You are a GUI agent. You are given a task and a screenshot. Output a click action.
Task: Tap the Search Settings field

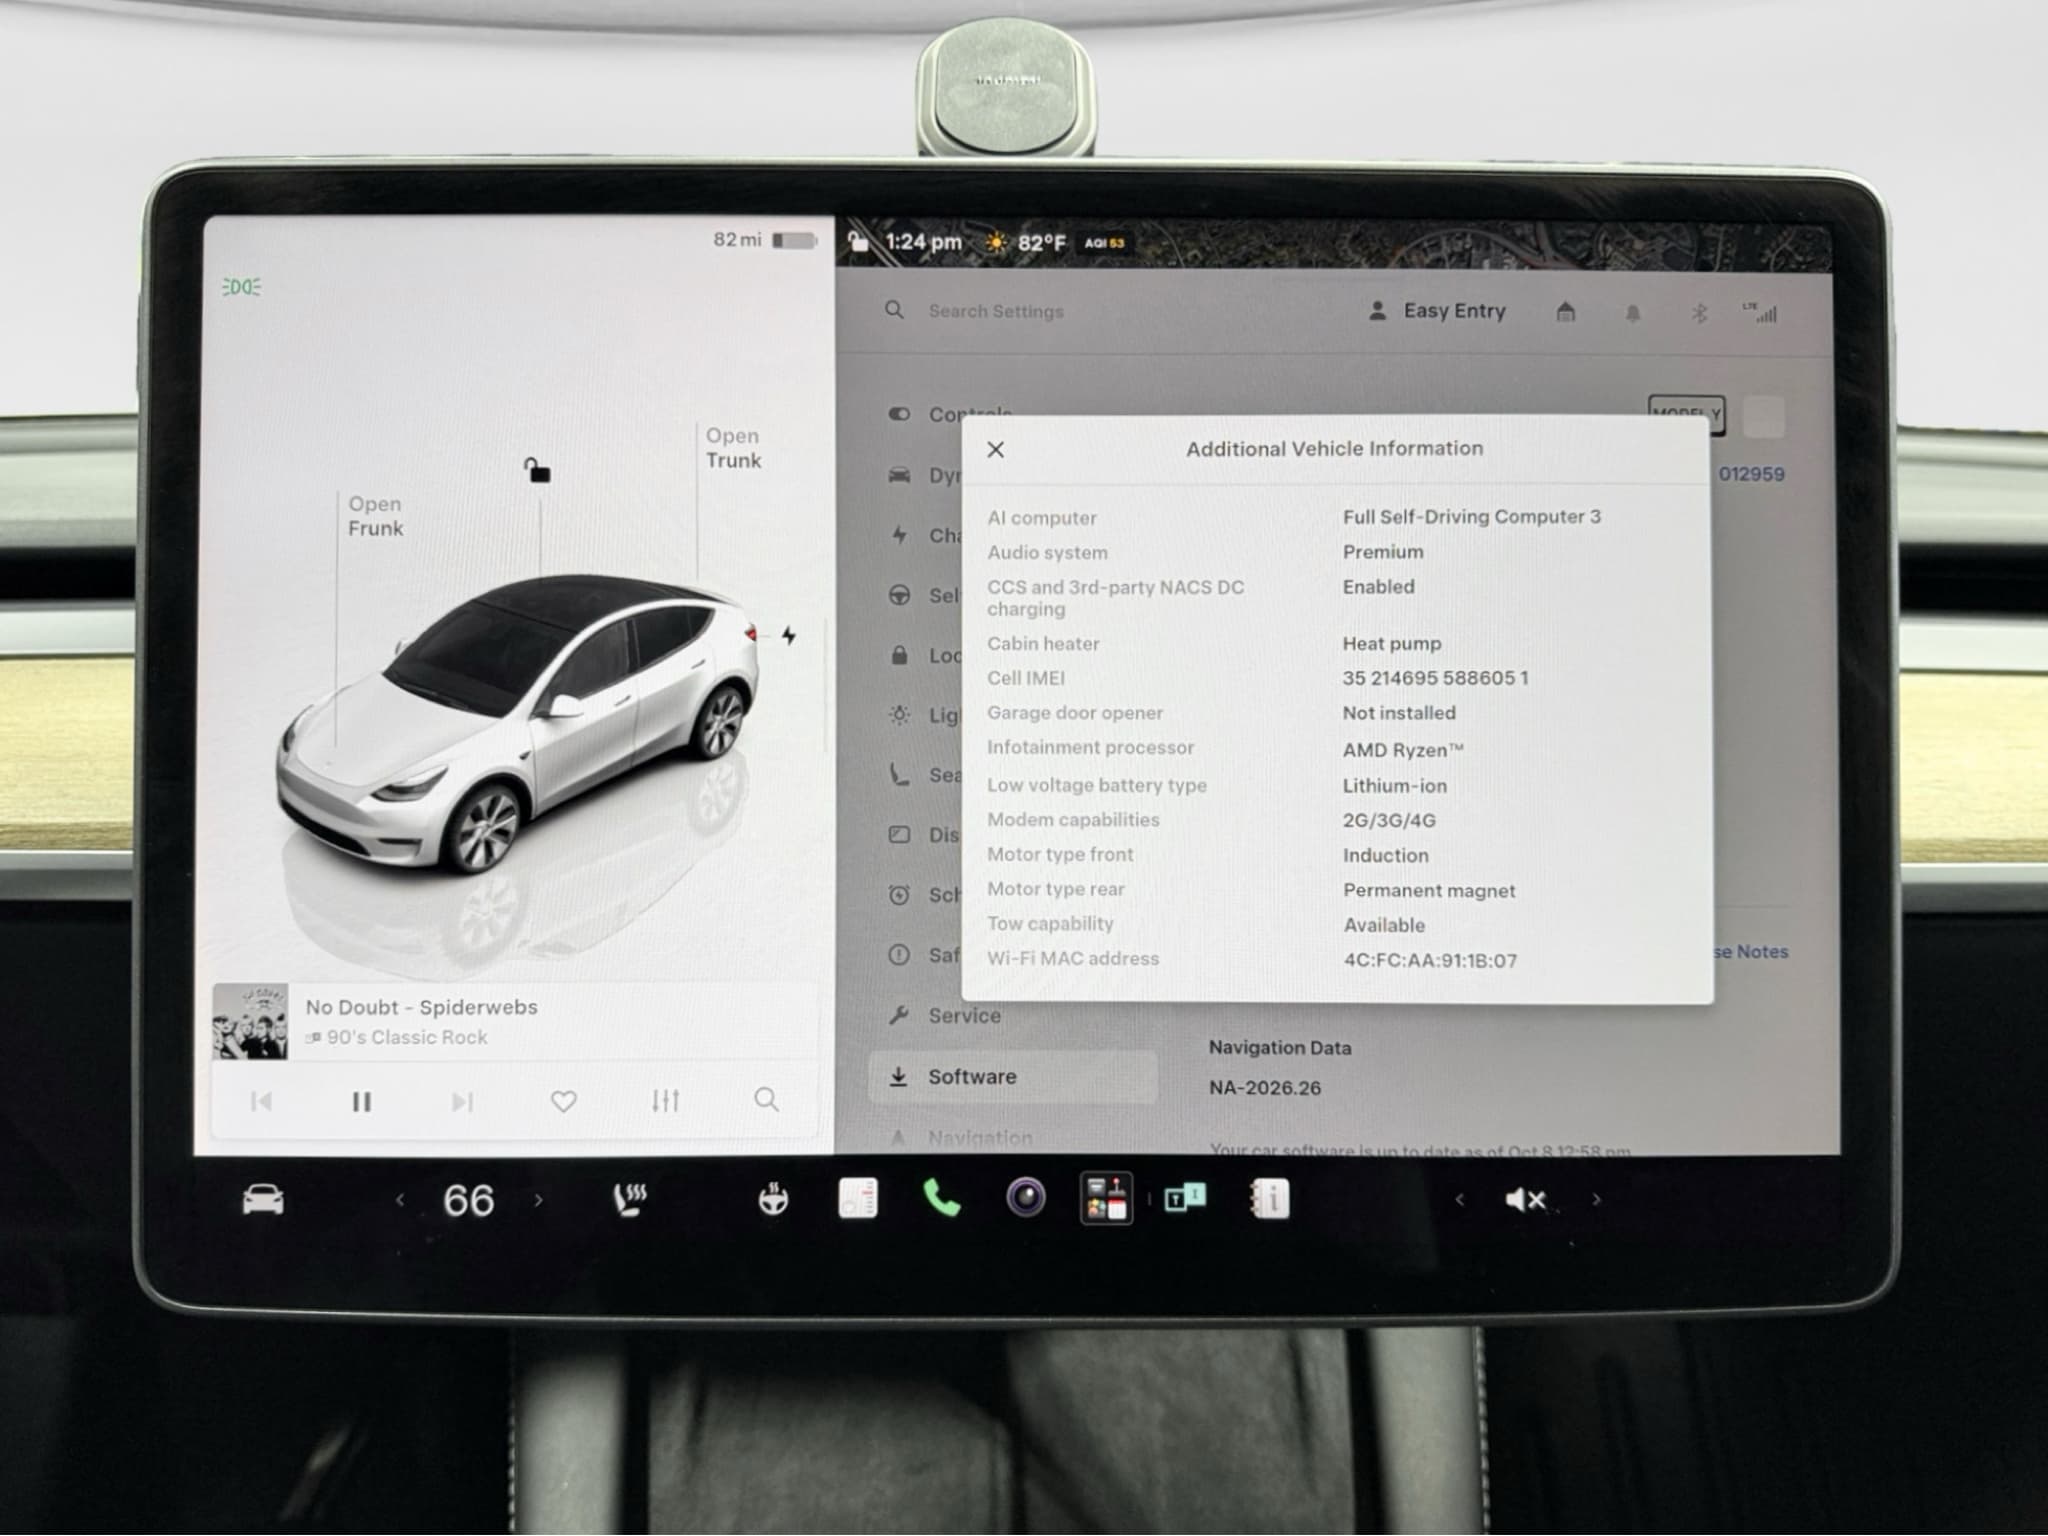(x=996, y=311)
